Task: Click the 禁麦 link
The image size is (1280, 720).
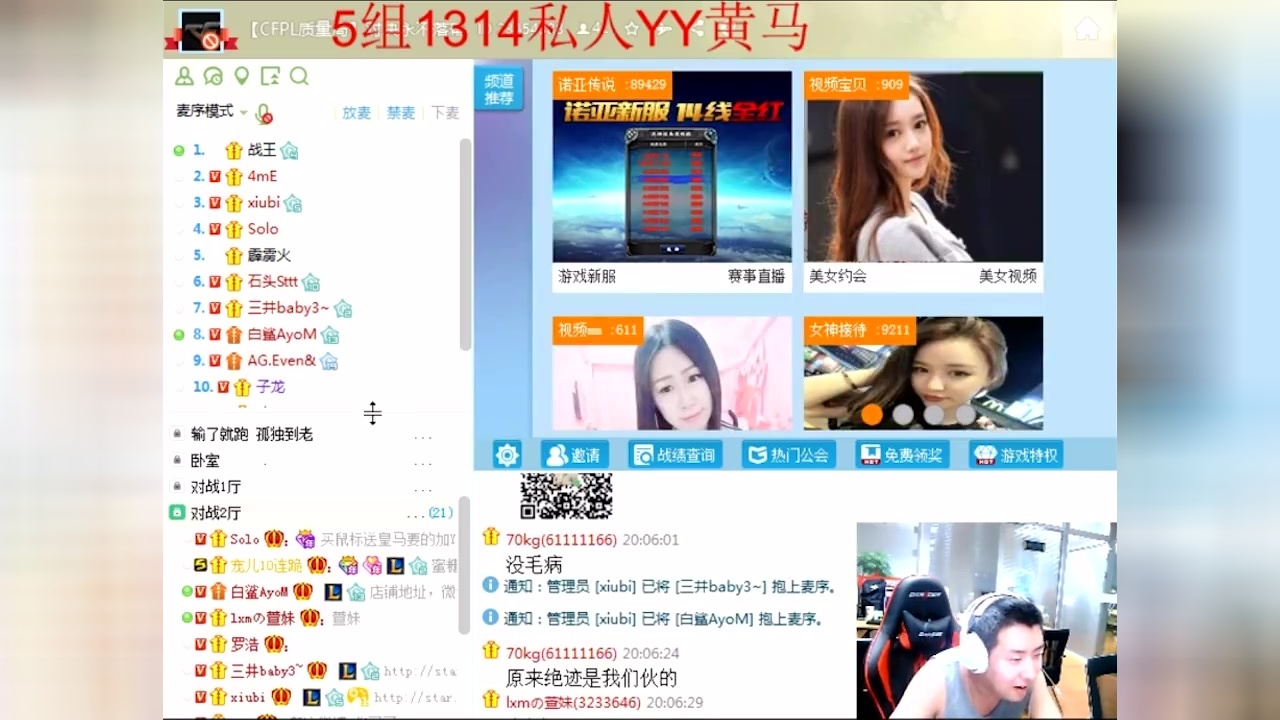Action: 401,113
